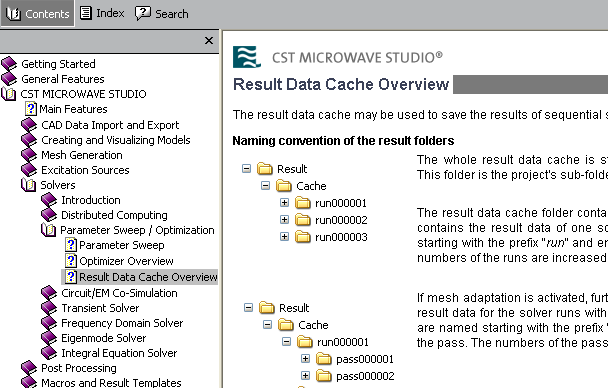This screenshot has height=388, width=608.
Task: Click the pass000001 folder label
Action: pos(365,359)
